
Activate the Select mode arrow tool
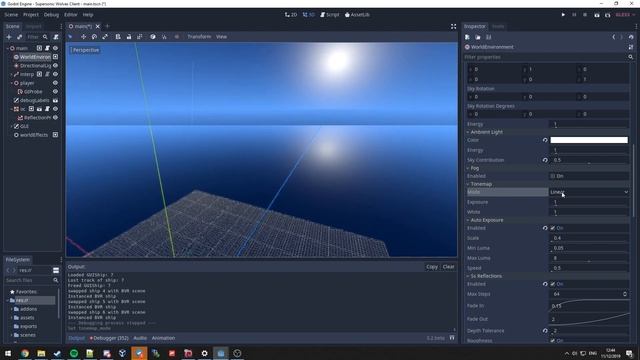pyautogui.click(x=70, y=37)
